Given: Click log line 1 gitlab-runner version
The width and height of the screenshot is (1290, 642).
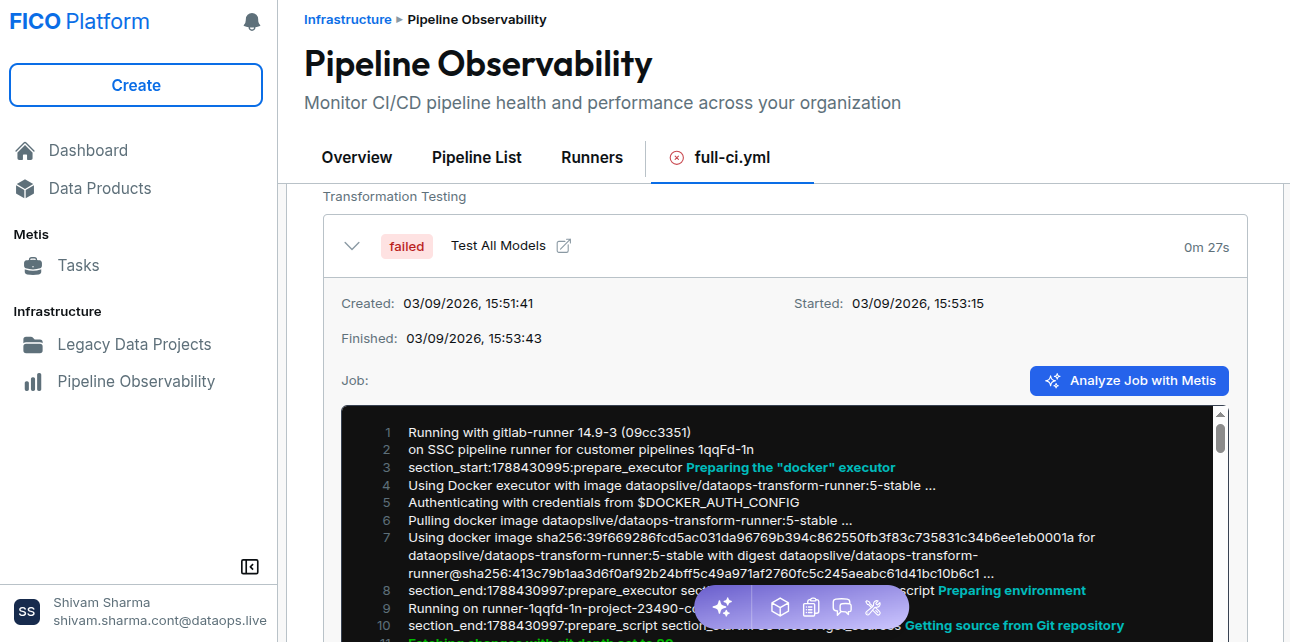Looking at the screenshot, I should point(549,433).
